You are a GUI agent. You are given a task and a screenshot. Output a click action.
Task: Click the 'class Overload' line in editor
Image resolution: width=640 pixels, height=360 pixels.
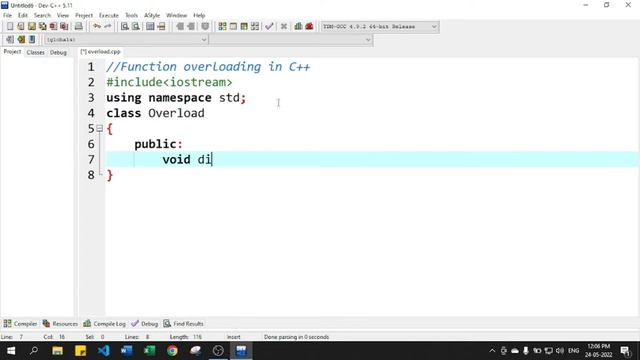(155, 113)
